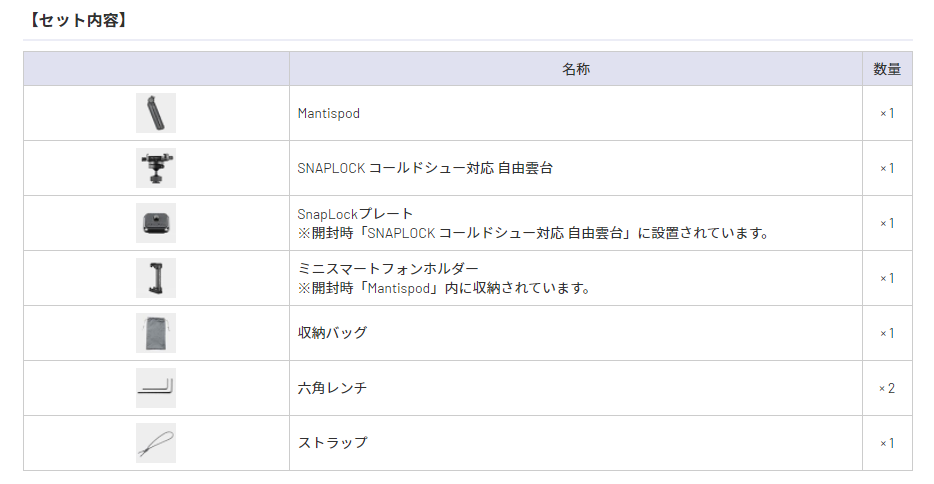Screen dimensions: 934x484
Task: Click the 【セット内容】 section heading
Action: tap(78, 19)
